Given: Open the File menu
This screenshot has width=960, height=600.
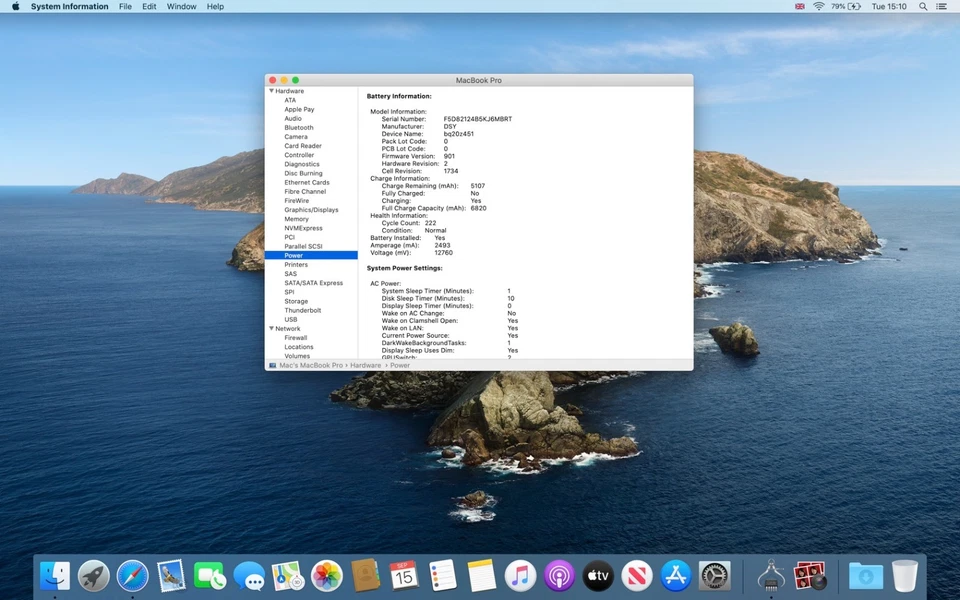Looking at the screenshot, I should [x=125, y=6].
